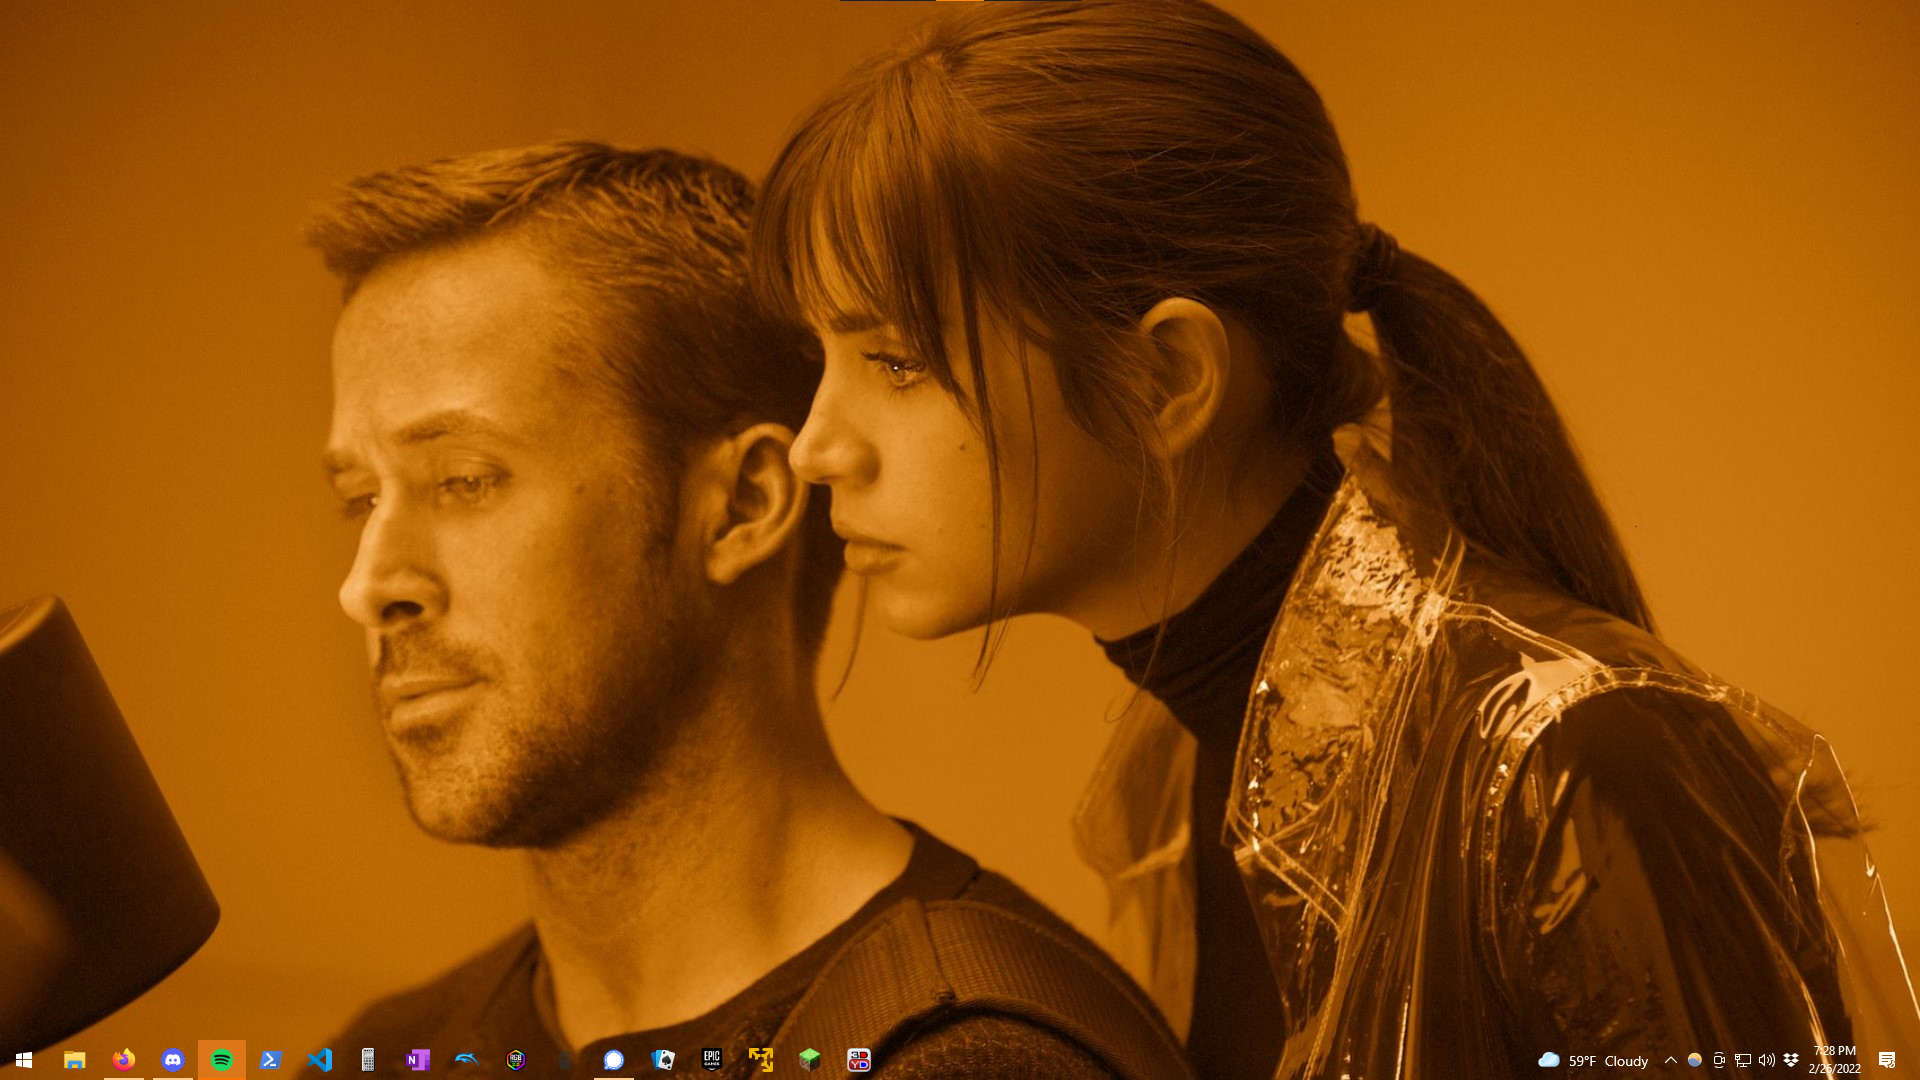Launch PowerShell from the taskbar
The image size is (1920, 1080).
pyautogui.click(x=271, y=1060)
